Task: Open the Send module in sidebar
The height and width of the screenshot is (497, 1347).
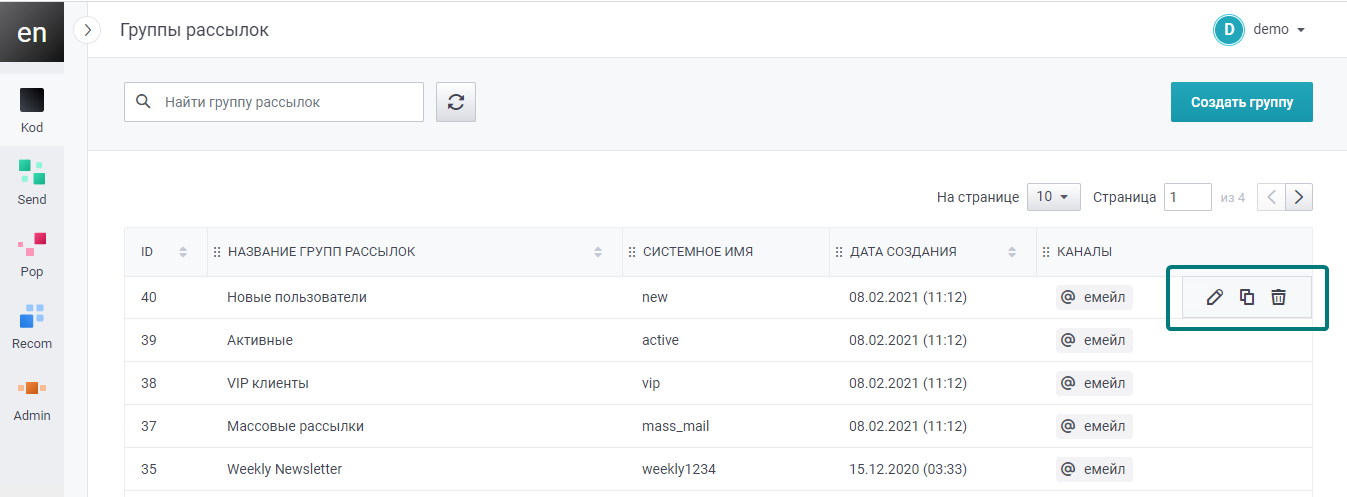Action: tap(32, 182)
